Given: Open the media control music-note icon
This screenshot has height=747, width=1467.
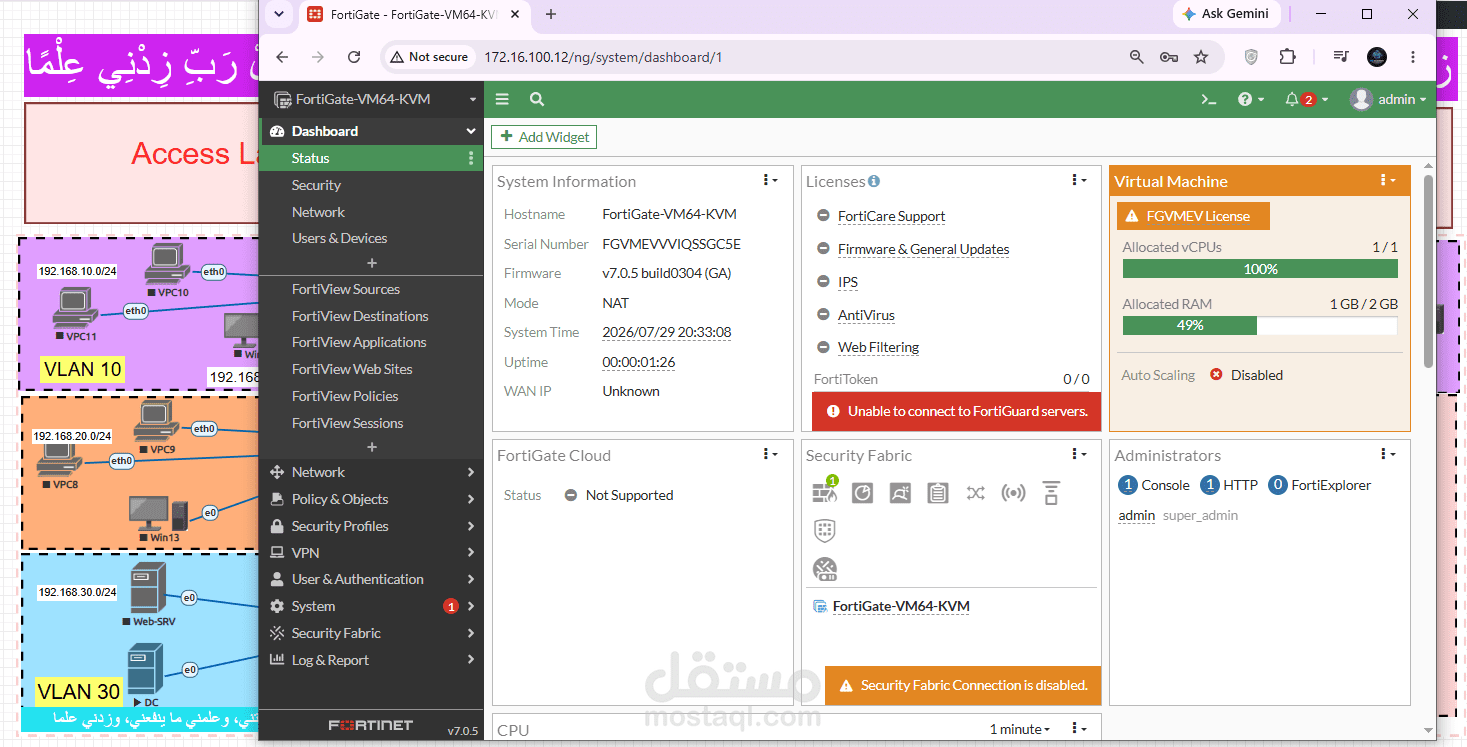Looking at the screenshot, I should coord(1341,57).
